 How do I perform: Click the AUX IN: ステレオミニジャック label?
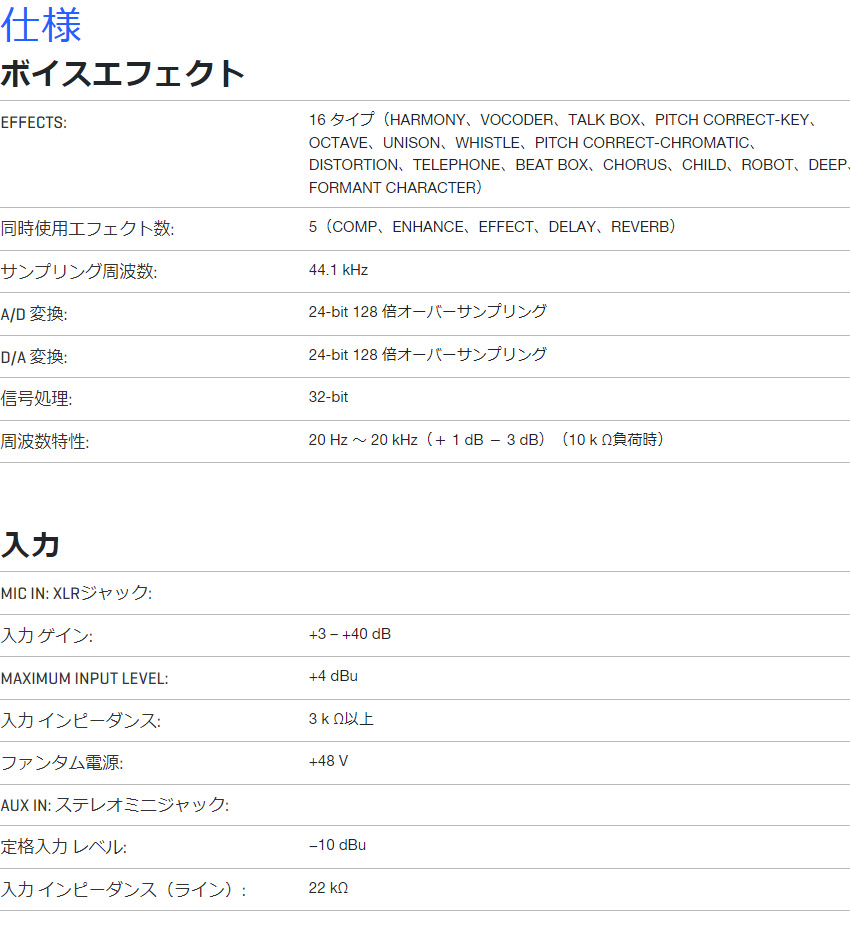coord(114,804)
